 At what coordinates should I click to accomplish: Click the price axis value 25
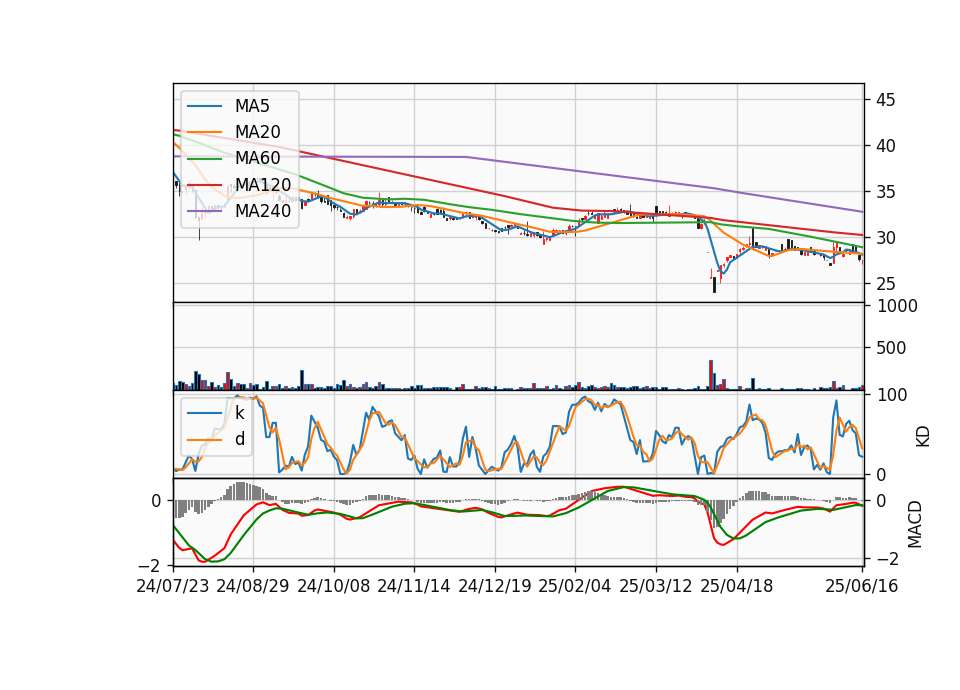pos(886,283)
